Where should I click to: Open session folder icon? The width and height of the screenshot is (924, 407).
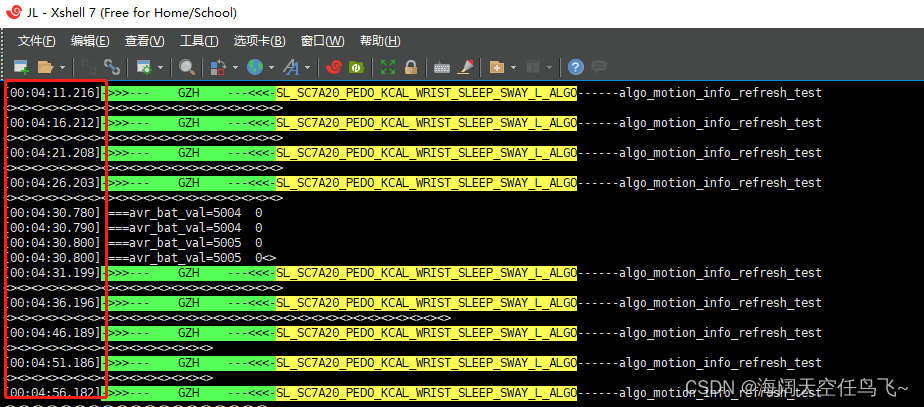(x=46, y=67)
